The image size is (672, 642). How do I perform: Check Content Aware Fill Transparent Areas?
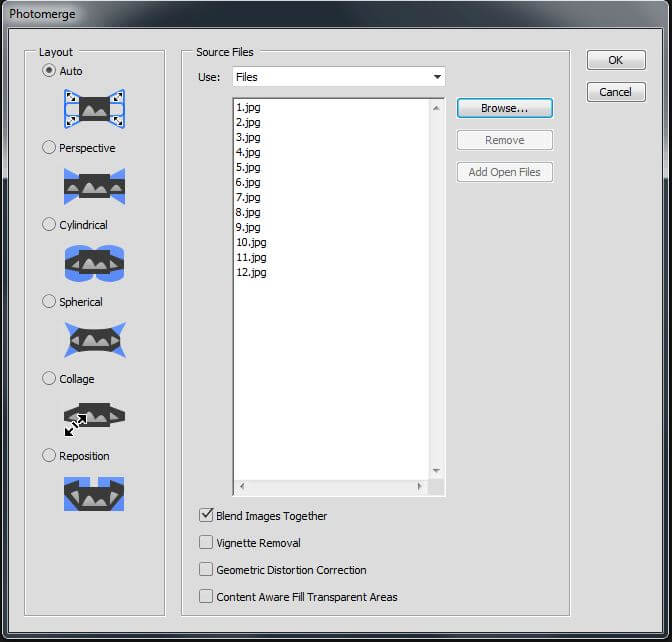tap(206, 597)
